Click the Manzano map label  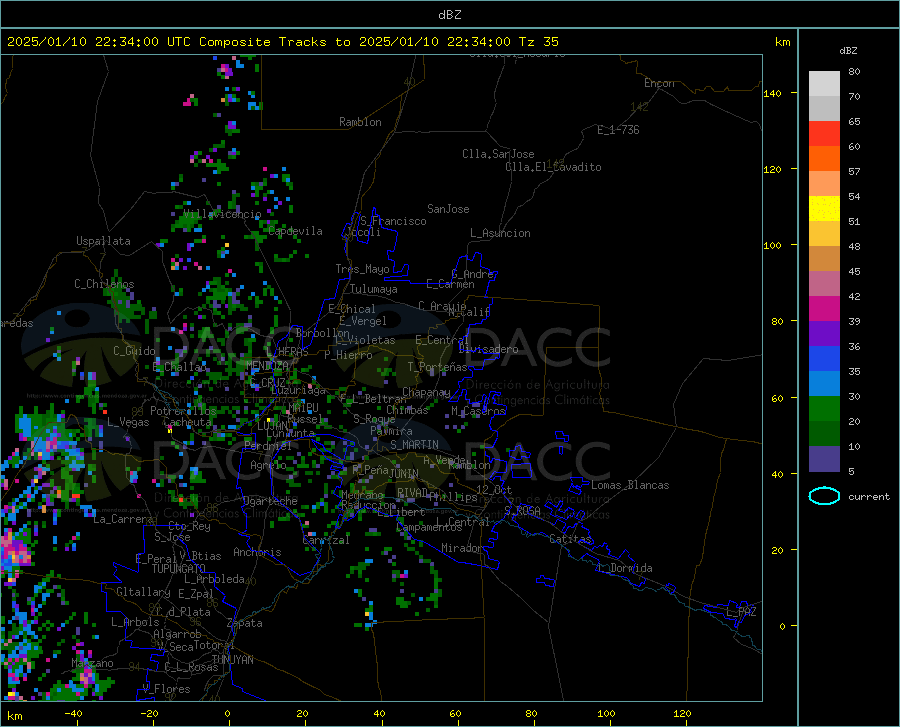click(x=92, y=663)
